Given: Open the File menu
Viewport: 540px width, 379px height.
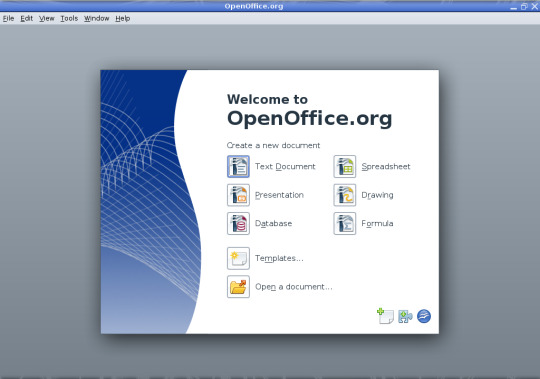Looking at the screenshot, I should point(8,19).
